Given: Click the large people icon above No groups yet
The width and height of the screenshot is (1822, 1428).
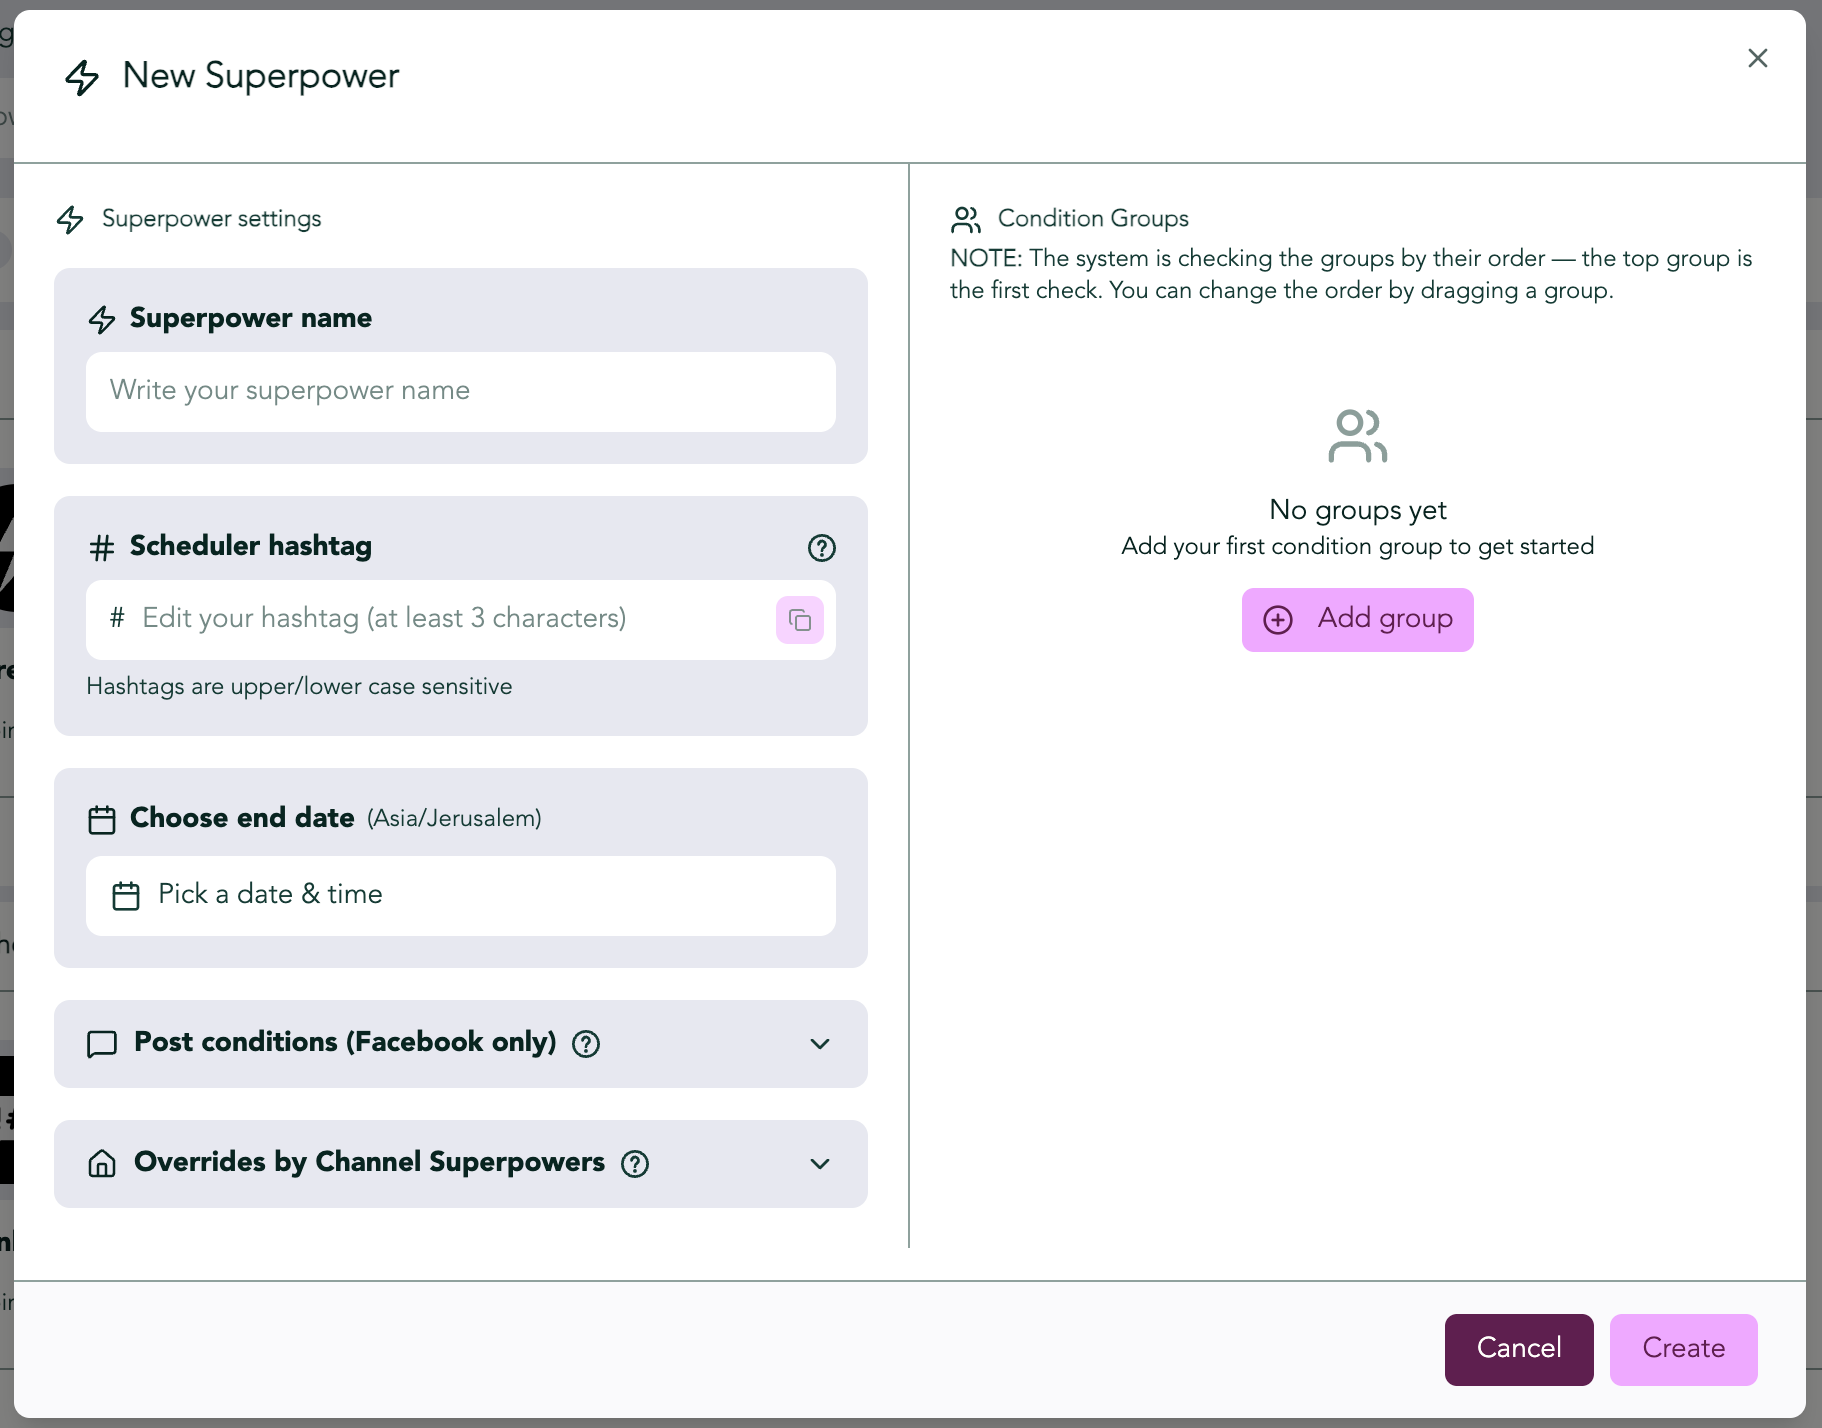Looking at the screenshot, I should [x=1358, y=436].
